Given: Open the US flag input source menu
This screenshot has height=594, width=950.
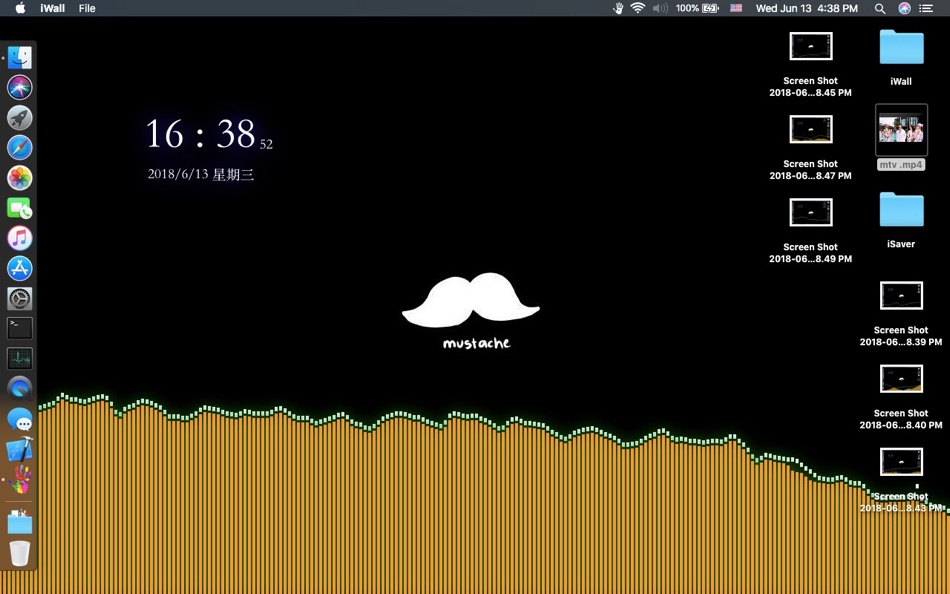Looking at the screenshot, I should coord(736,8).
